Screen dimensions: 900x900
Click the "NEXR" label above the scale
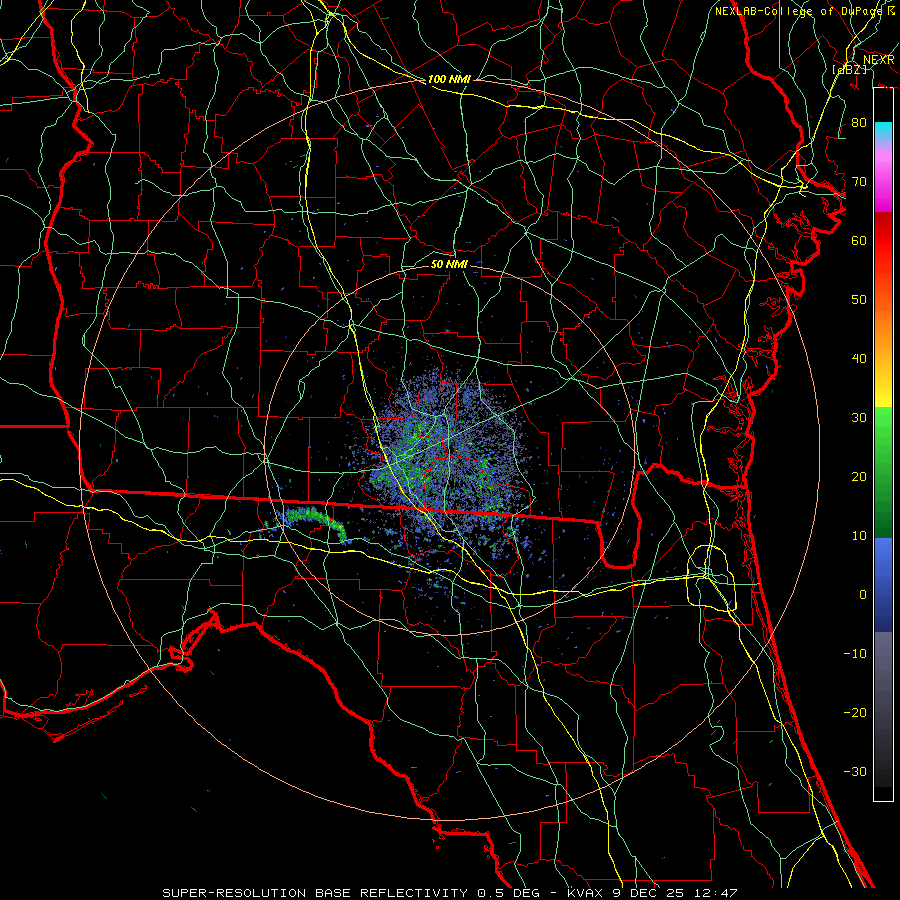point(879,60)
